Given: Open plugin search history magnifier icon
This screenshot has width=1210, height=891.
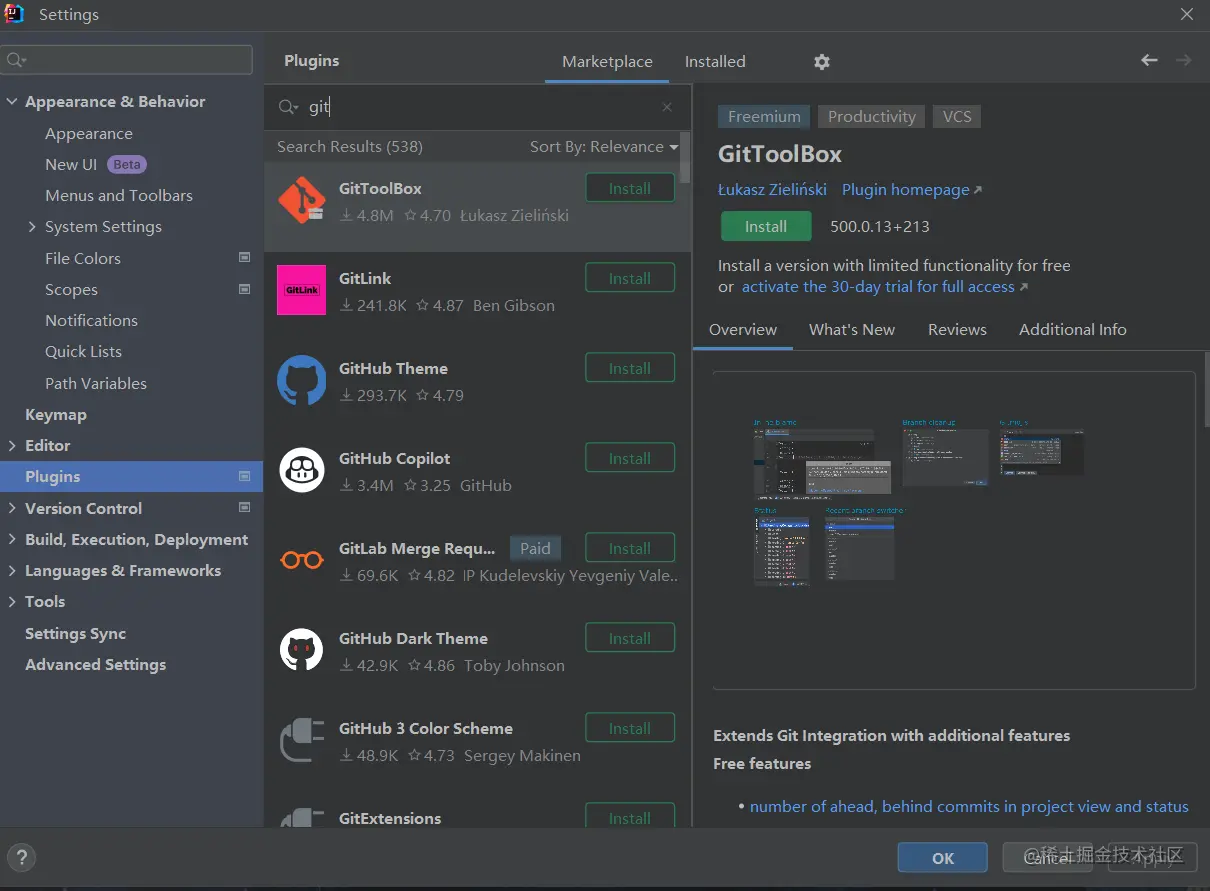Looking at the screenshot, I should tap(288, 107).
